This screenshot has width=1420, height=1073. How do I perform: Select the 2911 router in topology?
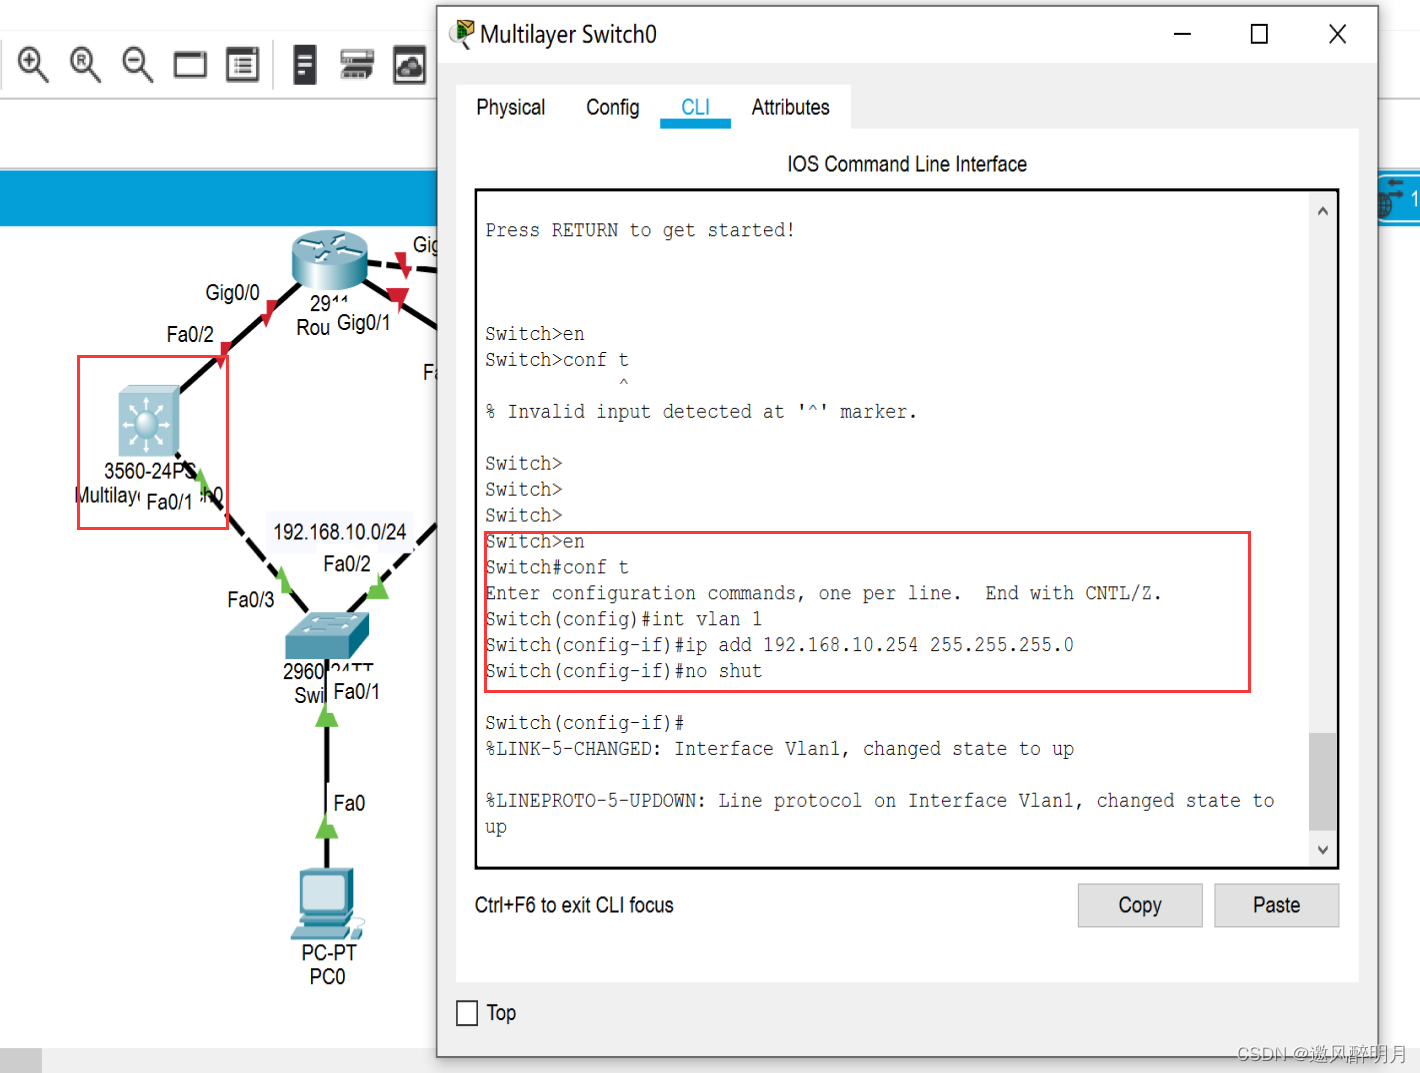pyautogui.click(x=329, y=258)
